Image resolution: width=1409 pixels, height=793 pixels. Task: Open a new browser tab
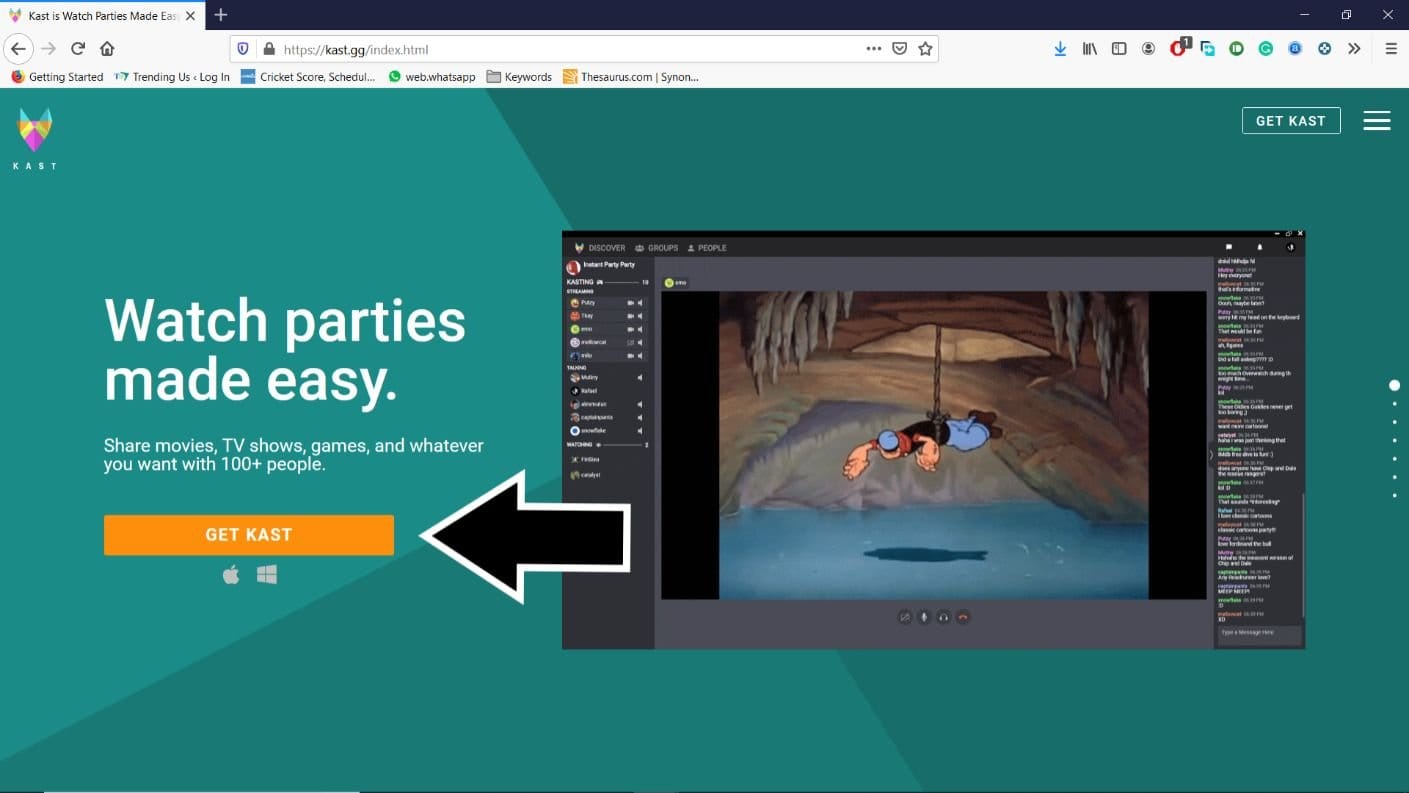coord(221,15)
